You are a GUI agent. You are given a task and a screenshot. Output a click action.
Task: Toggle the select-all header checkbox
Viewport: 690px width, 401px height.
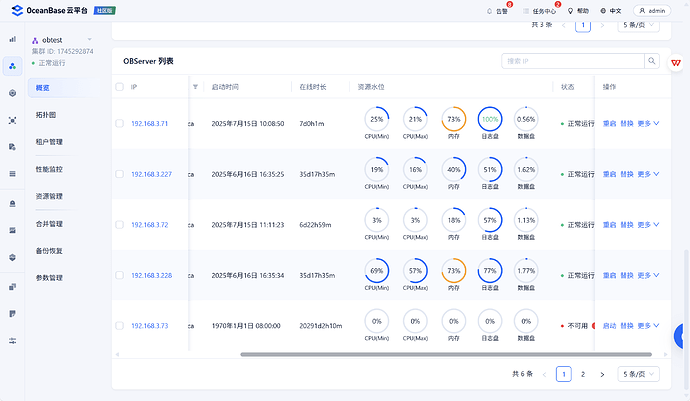coord(120,87)
